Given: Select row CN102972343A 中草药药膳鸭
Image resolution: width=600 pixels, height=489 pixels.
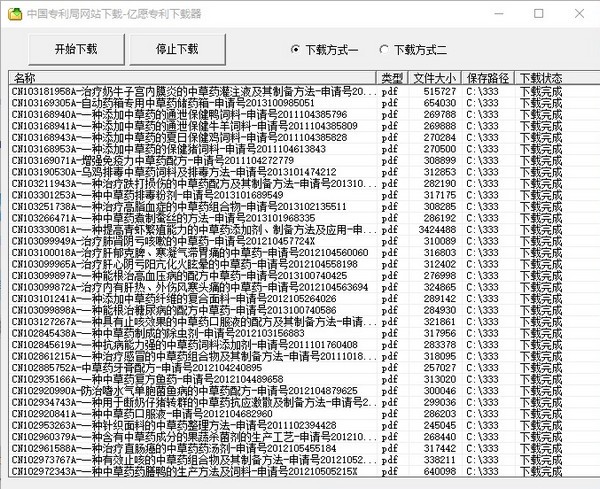Looking at the screenshot, I should coord(304,471).
